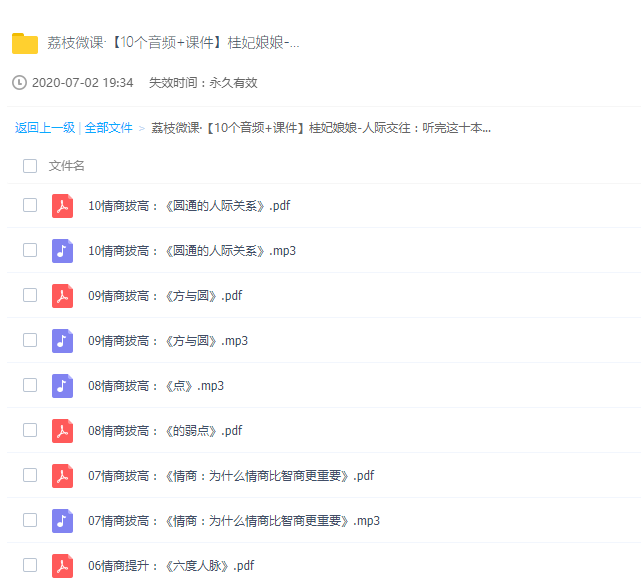Click music icon of 10情商拔高《圆通的人际关系》.mp3

coord(63,251)
